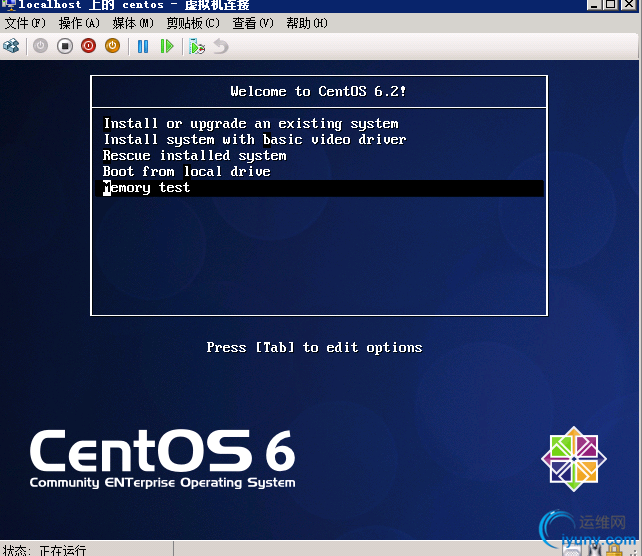Open the 操作(A) menu

click(x=79, y=23)
